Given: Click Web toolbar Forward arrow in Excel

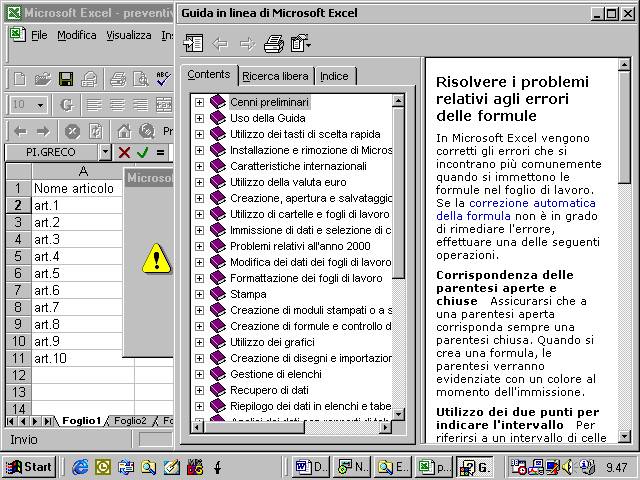Looking at the screenshot, I should click(x=43, y=131).
